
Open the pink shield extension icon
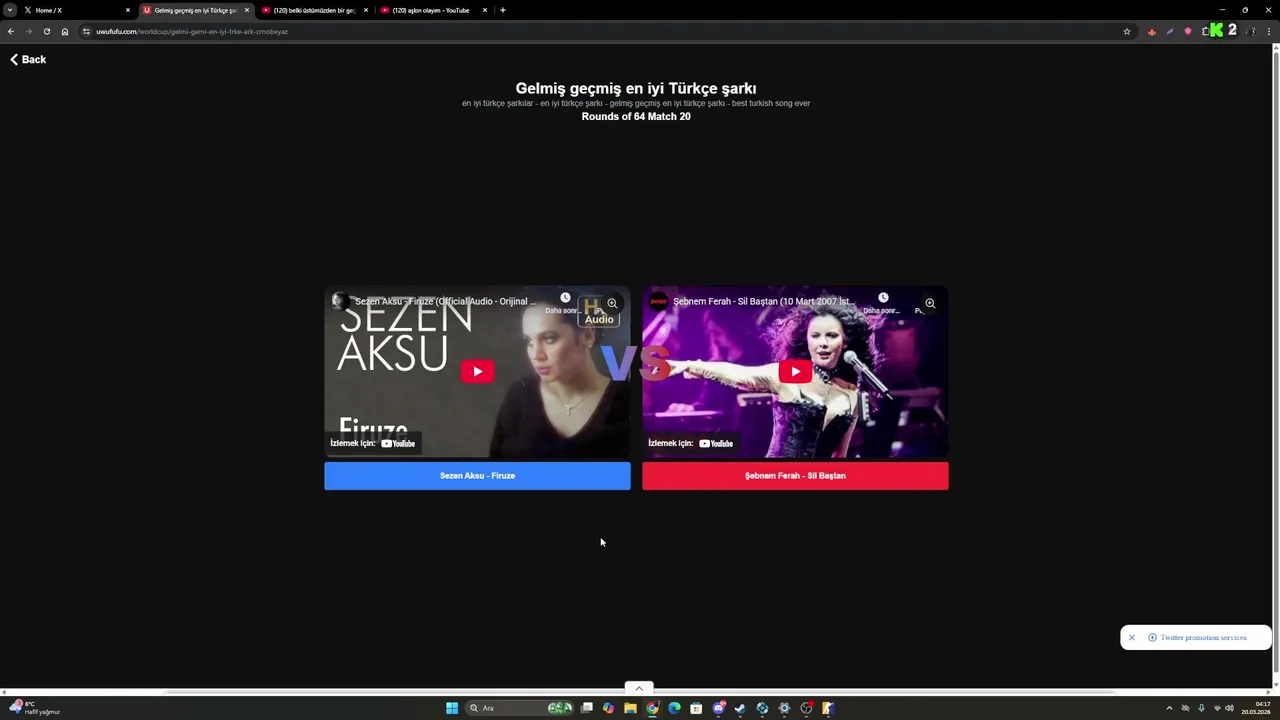1188,31
